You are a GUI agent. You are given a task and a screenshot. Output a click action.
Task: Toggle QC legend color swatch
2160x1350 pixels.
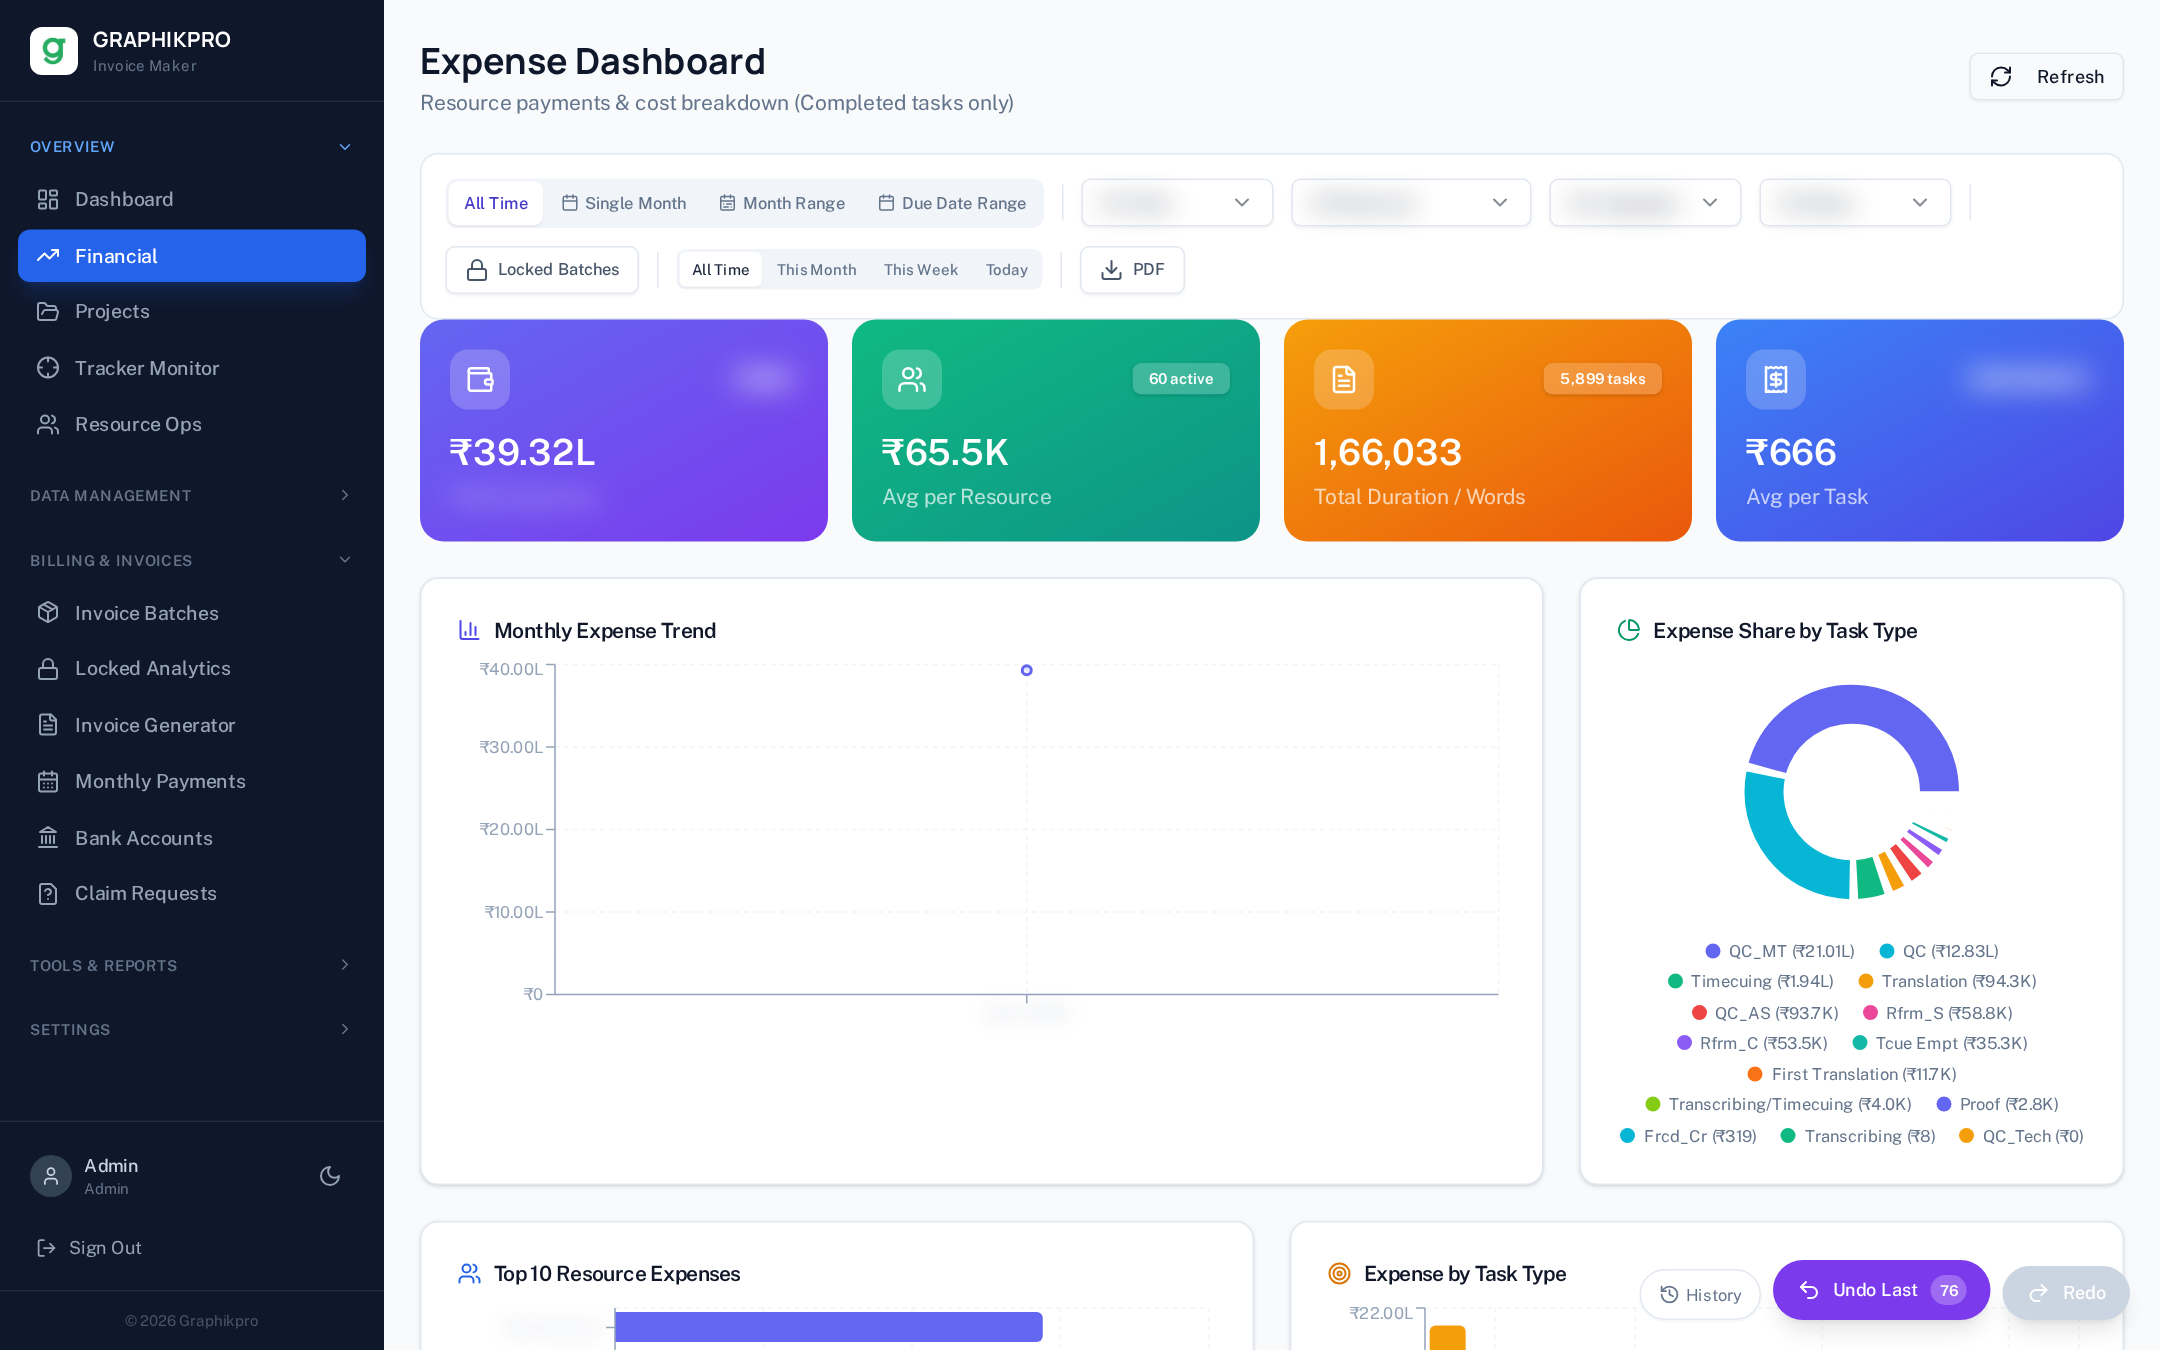click(1886, 951)
